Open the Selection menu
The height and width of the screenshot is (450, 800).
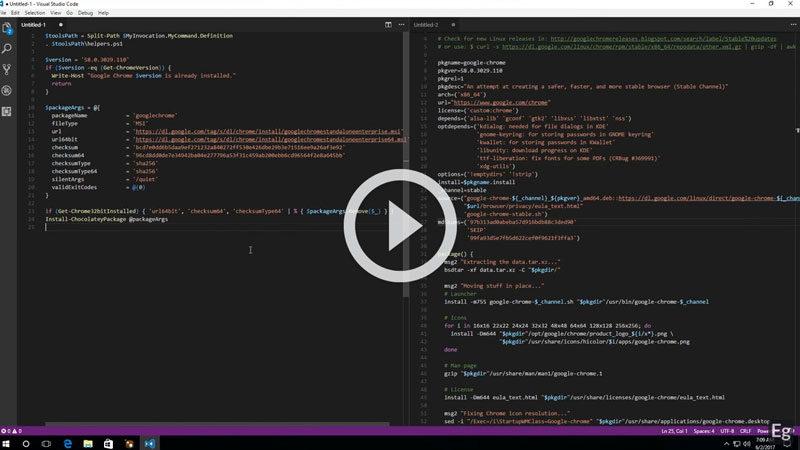(x=35, y=13)
